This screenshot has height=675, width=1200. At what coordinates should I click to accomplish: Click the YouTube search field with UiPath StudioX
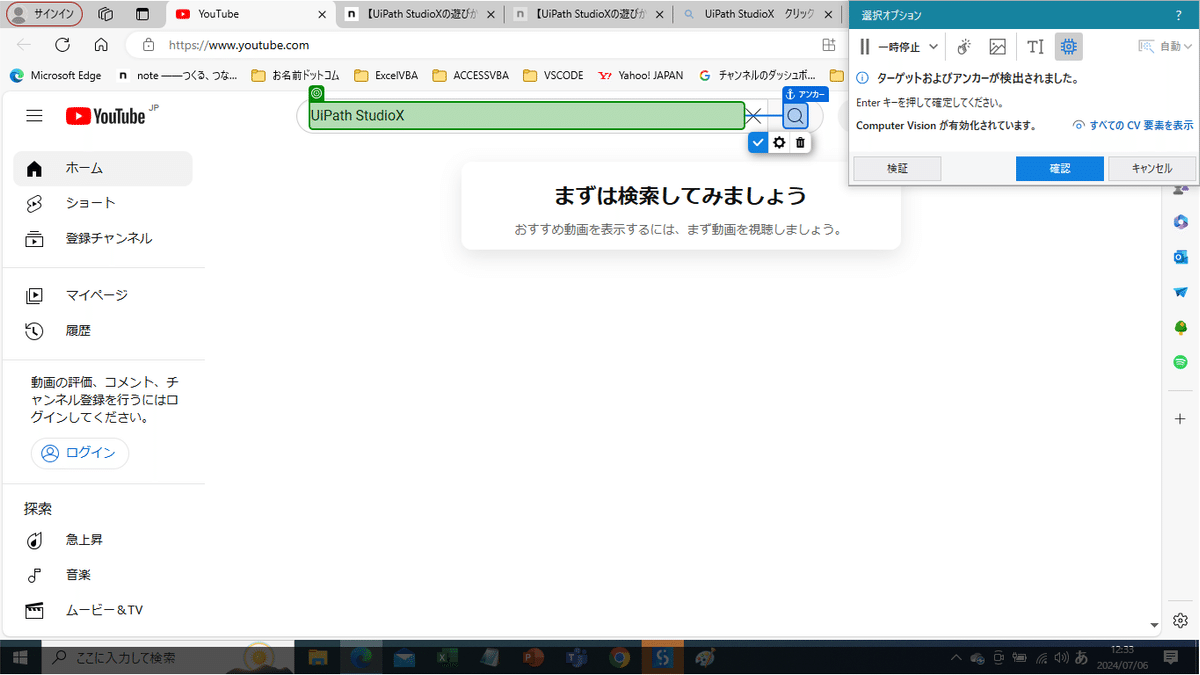526,116
